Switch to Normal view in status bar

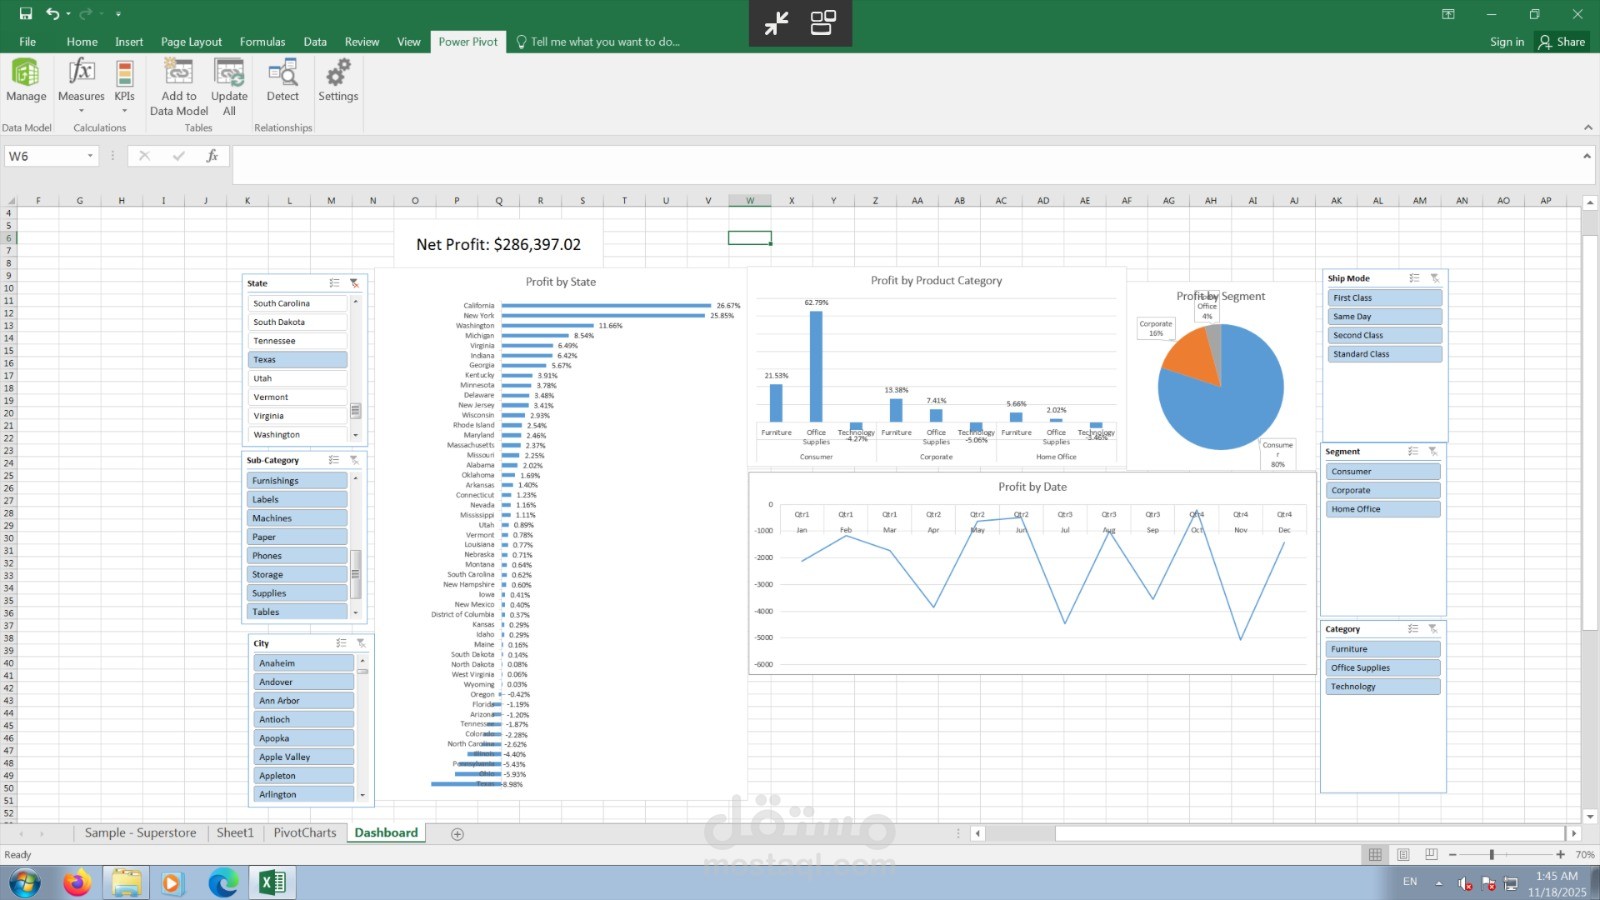(1375, 855)
